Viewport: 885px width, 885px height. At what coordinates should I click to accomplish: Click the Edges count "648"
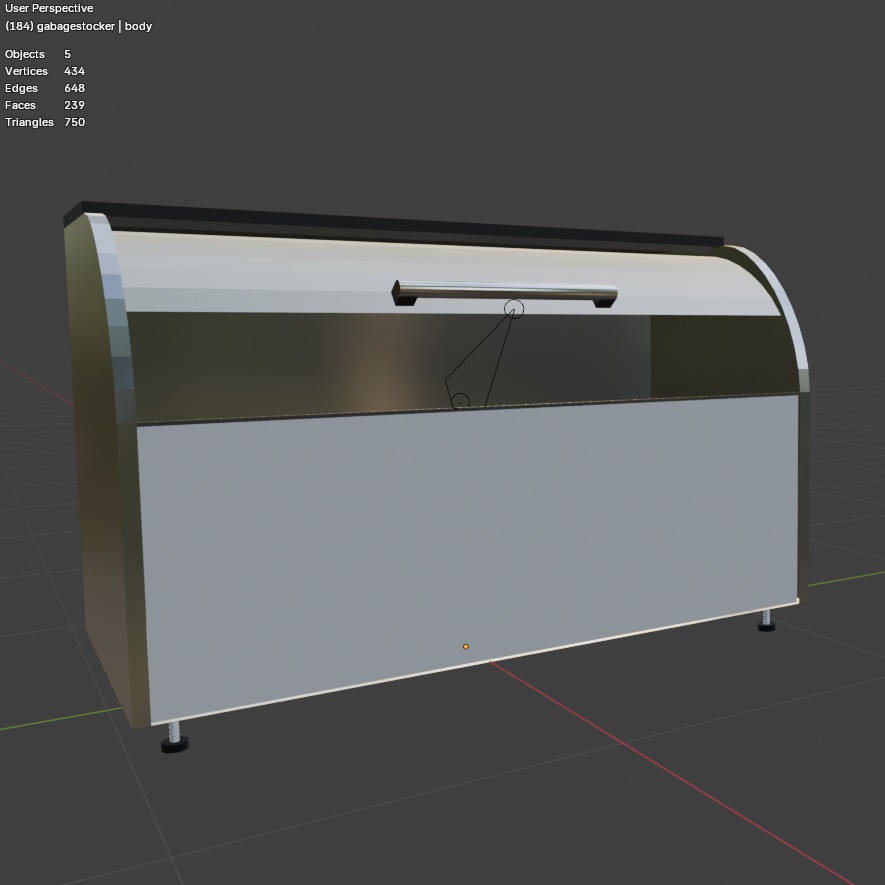75,88
